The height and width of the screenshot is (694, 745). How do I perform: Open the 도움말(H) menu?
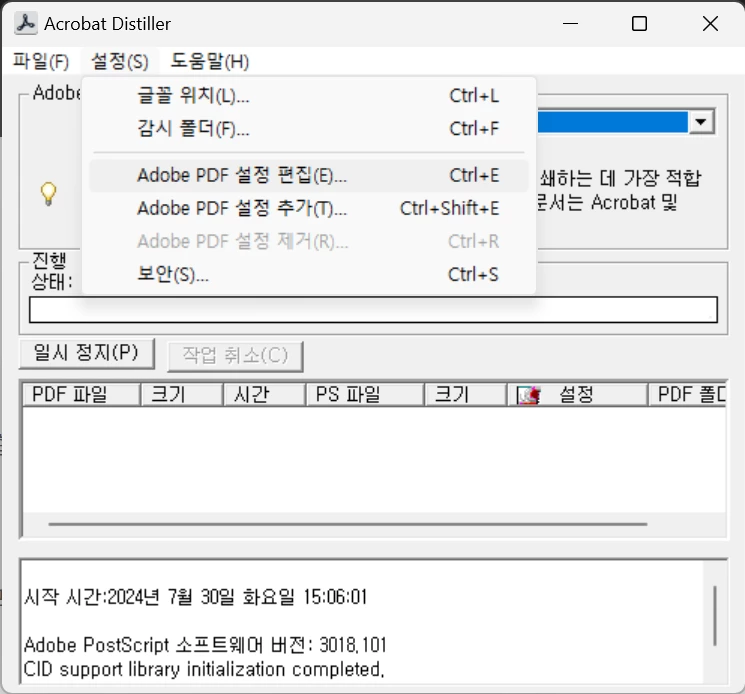210,61
